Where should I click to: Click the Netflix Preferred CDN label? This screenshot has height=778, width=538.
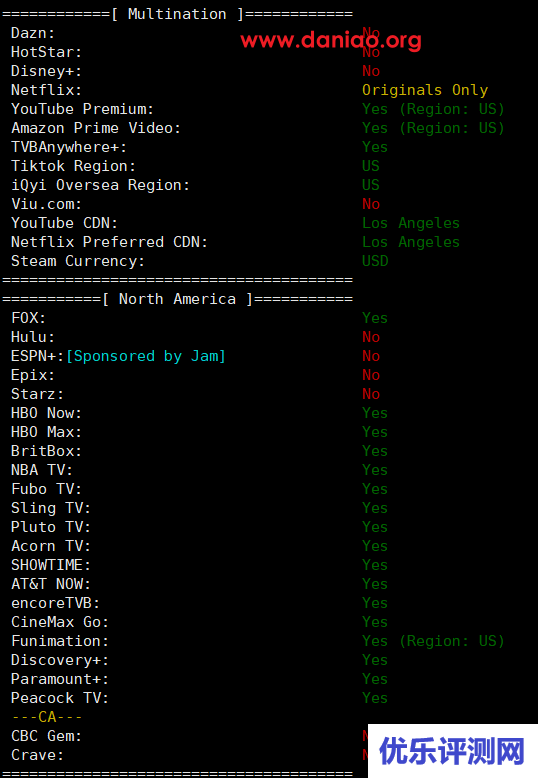[x=109, y=242]
